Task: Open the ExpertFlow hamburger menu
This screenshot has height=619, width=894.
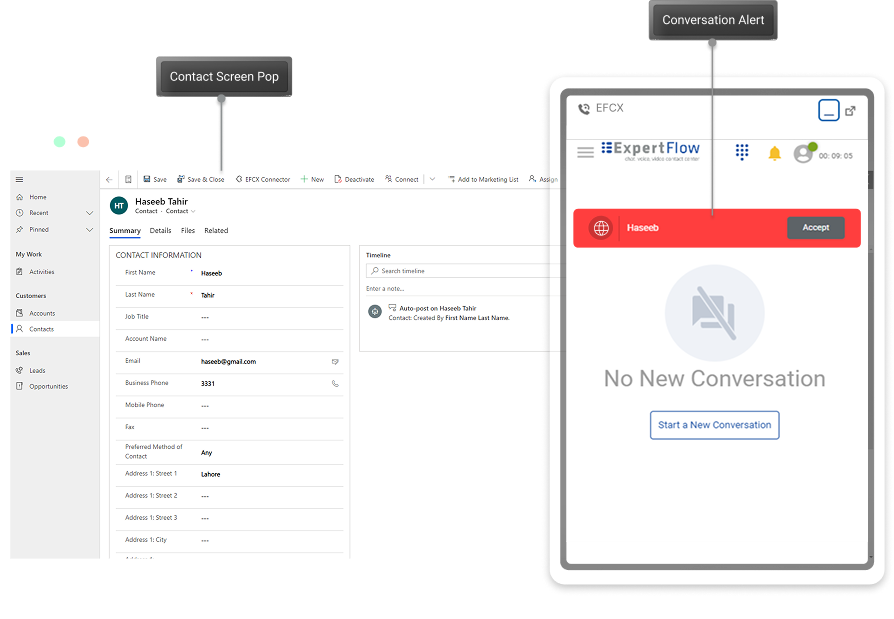Action: pos(586,153)
